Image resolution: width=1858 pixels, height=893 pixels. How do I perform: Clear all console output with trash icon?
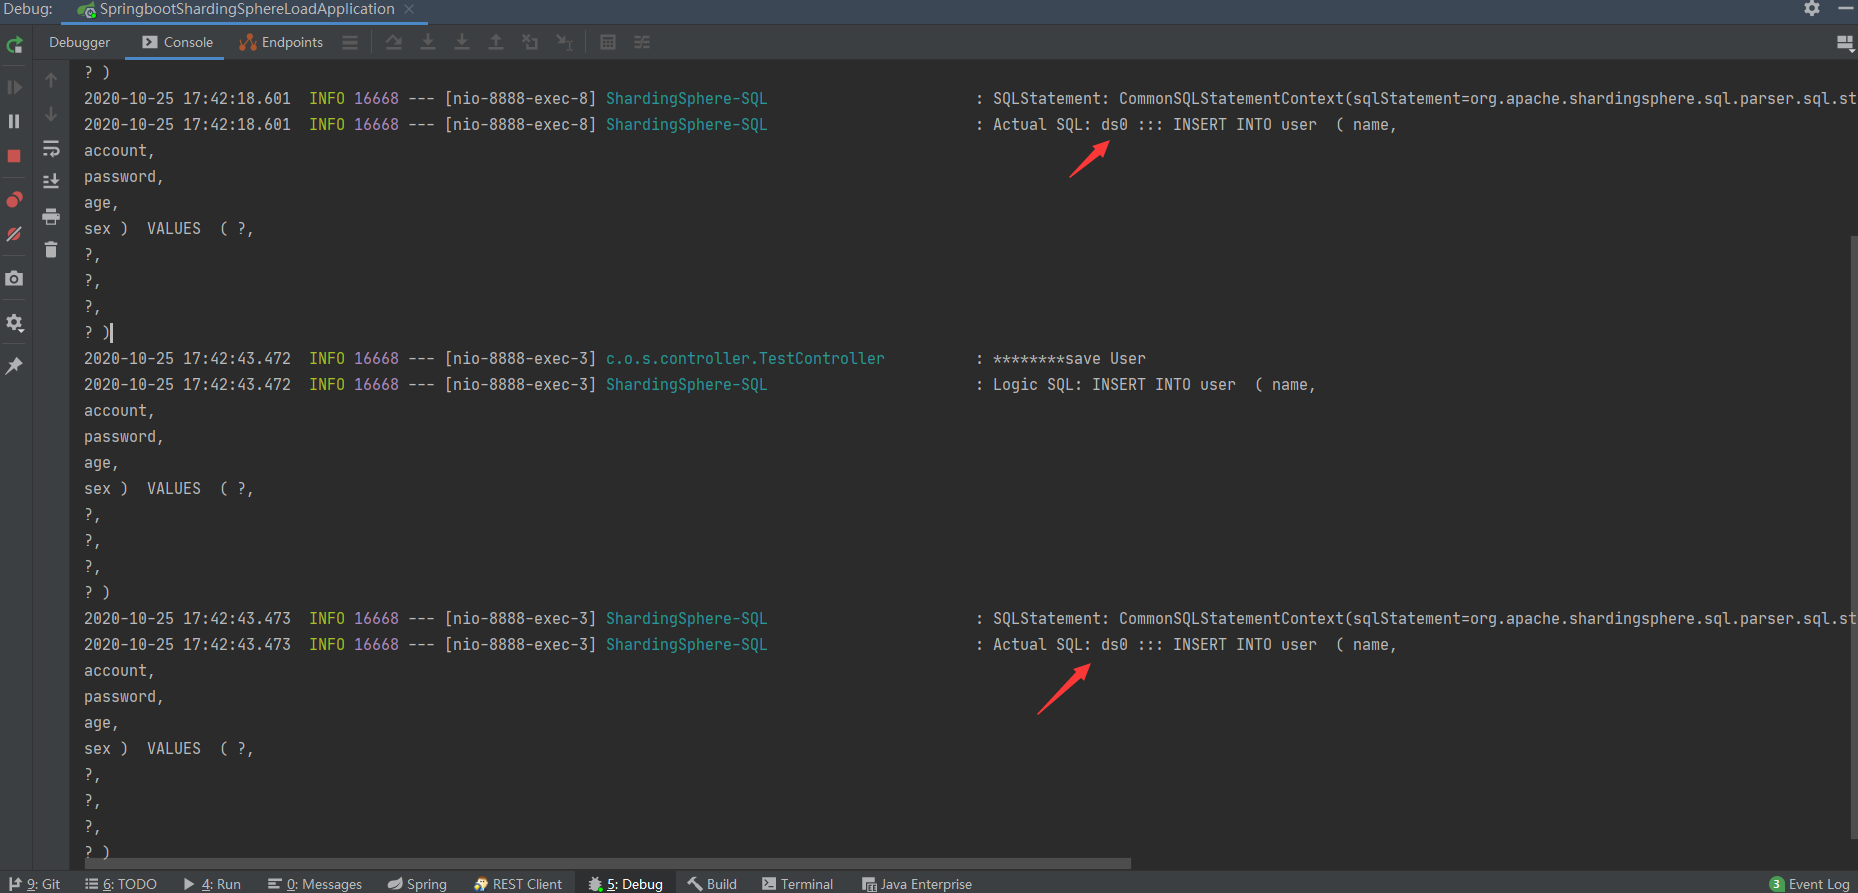tap(51, 250)
